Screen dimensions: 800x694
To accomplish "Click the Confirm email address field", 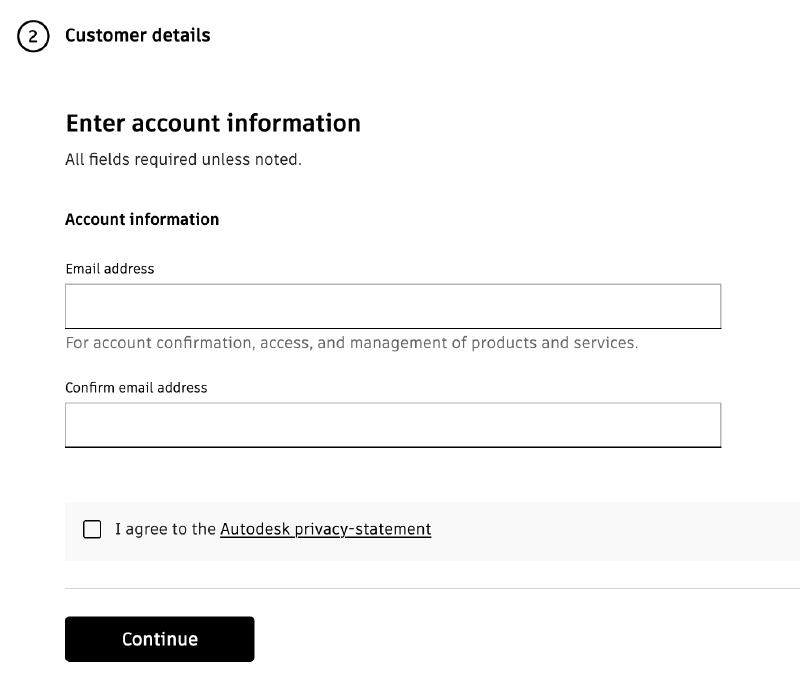I will (392, 424).
